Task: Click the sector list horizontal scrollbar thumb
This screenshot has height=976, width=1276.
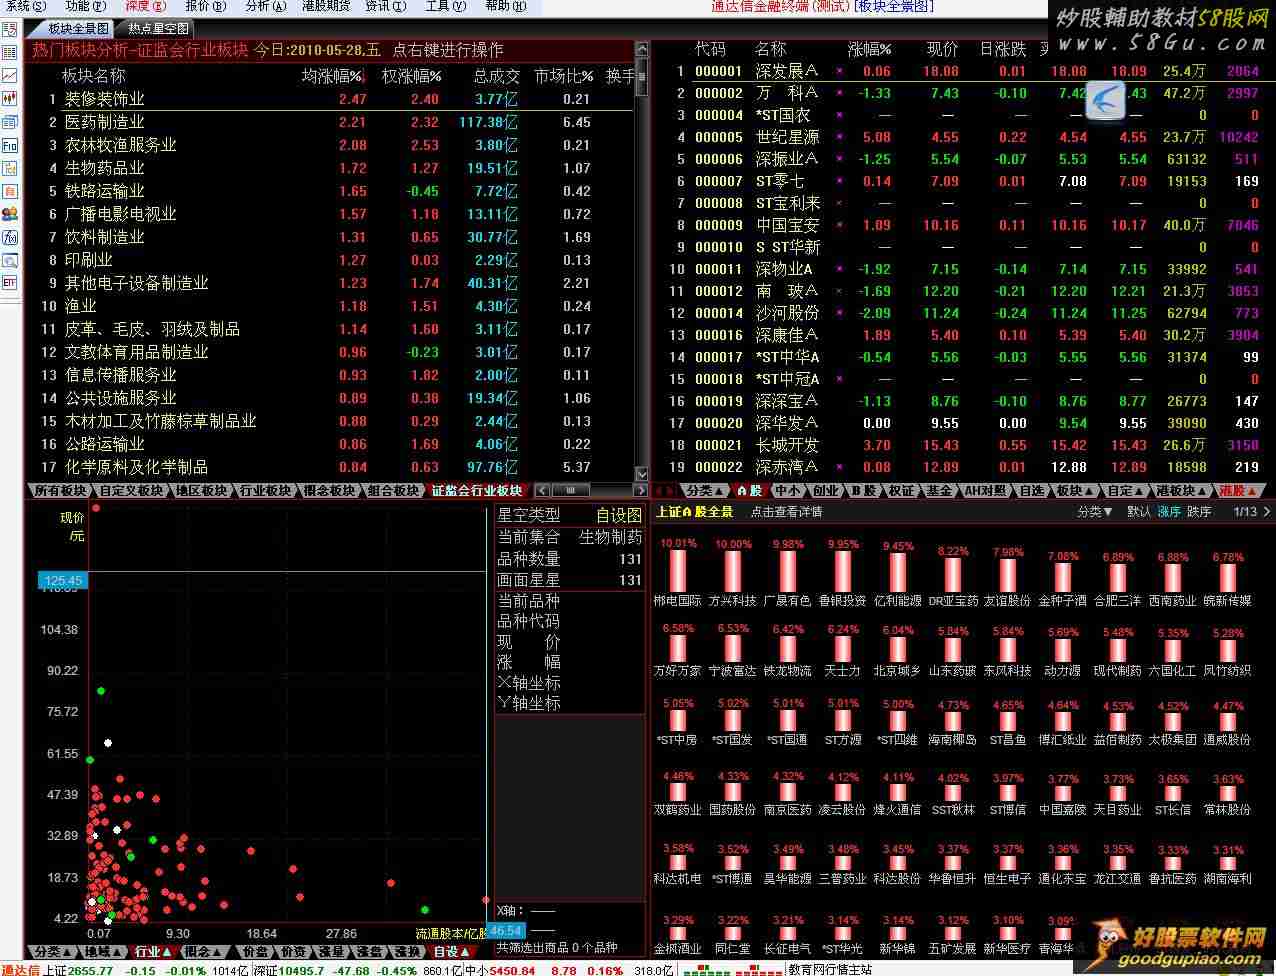Action: click(x=573, y=490)
